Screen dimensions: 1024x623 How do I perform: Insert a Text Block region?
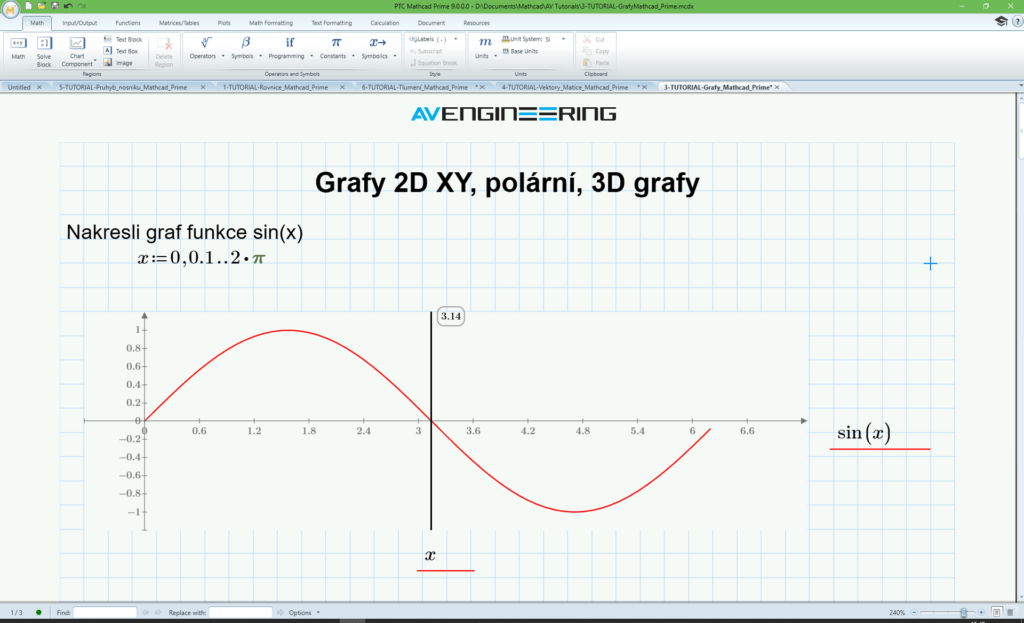pos(123,39)
